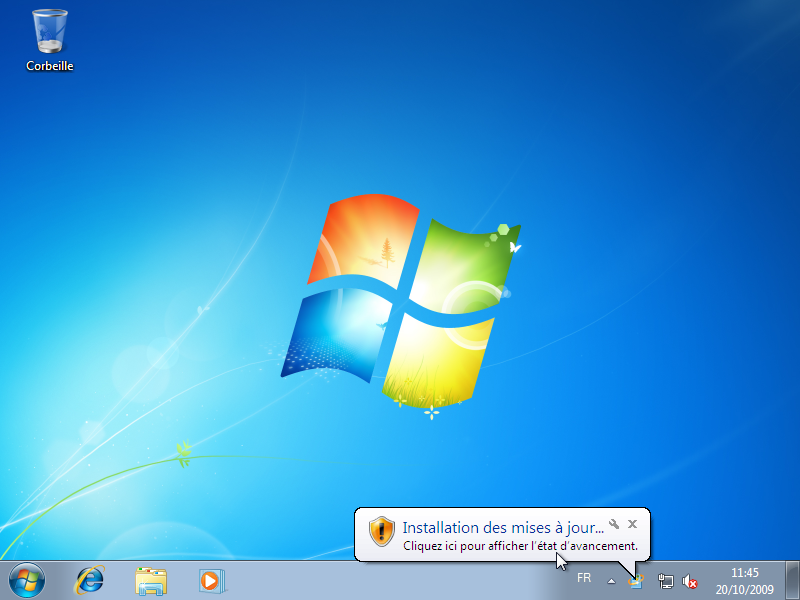Click the date 20/10/2009 in the taskbar

745,588
